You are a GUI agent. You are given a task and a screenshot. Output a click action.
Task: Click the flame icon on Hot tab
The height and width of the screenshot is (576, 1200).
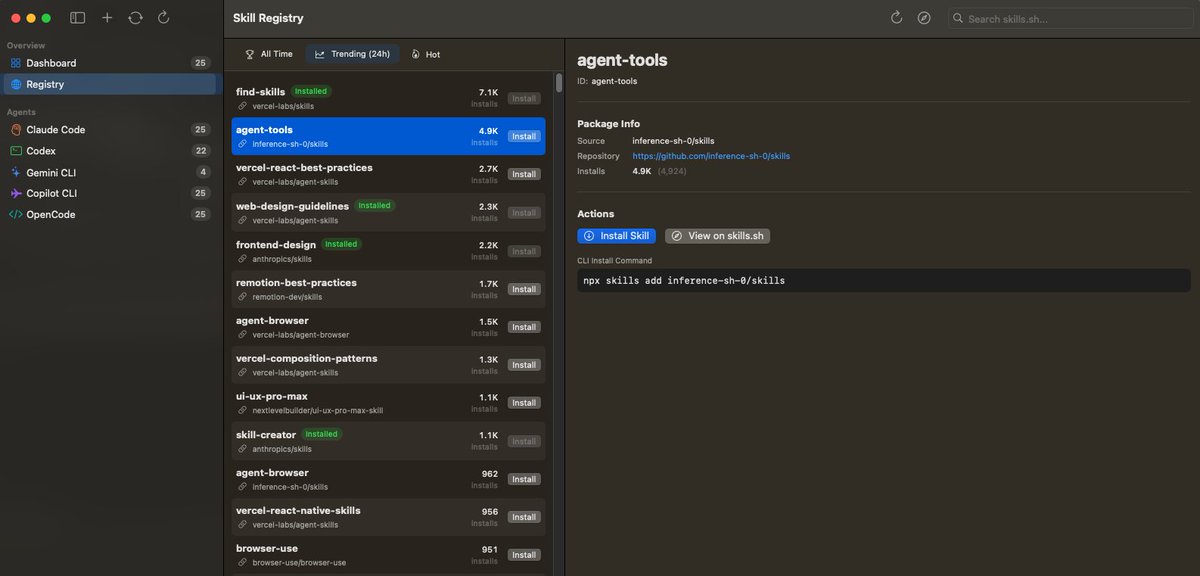pyautogui.click(x=415, y=54)
